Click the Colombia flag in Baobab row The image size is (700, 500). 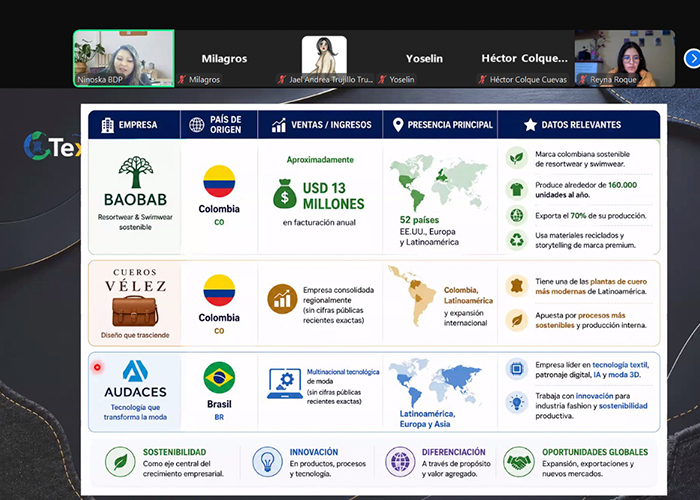(219, 181)
